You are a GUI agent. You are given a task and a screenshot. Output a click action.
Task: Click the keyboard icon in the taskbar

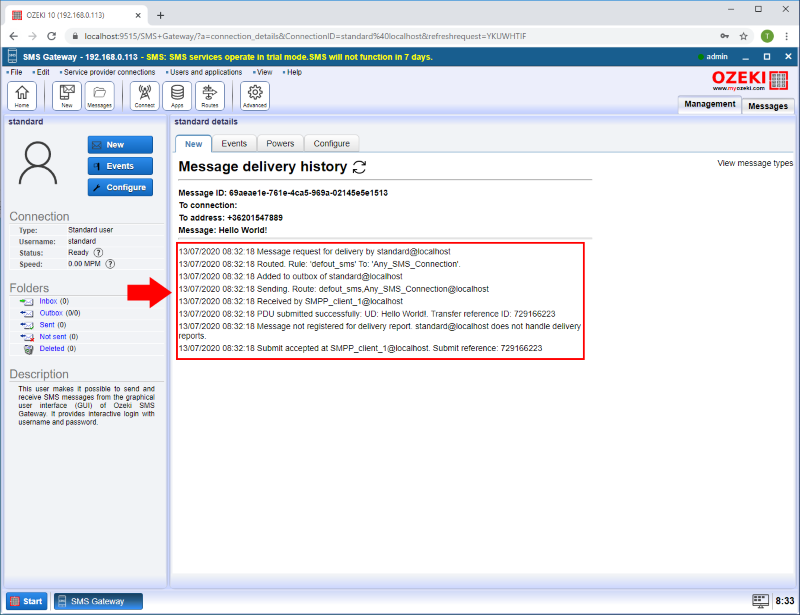[760, 601]
